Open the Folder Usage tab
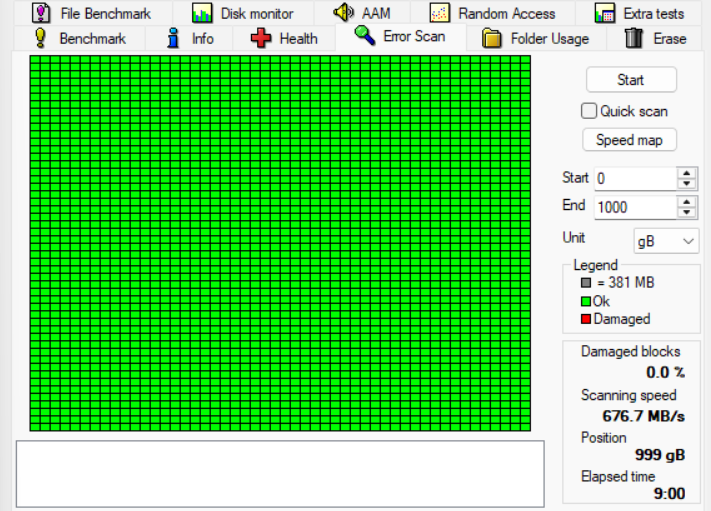Viewport: 711px width, 511px height. 536,38
